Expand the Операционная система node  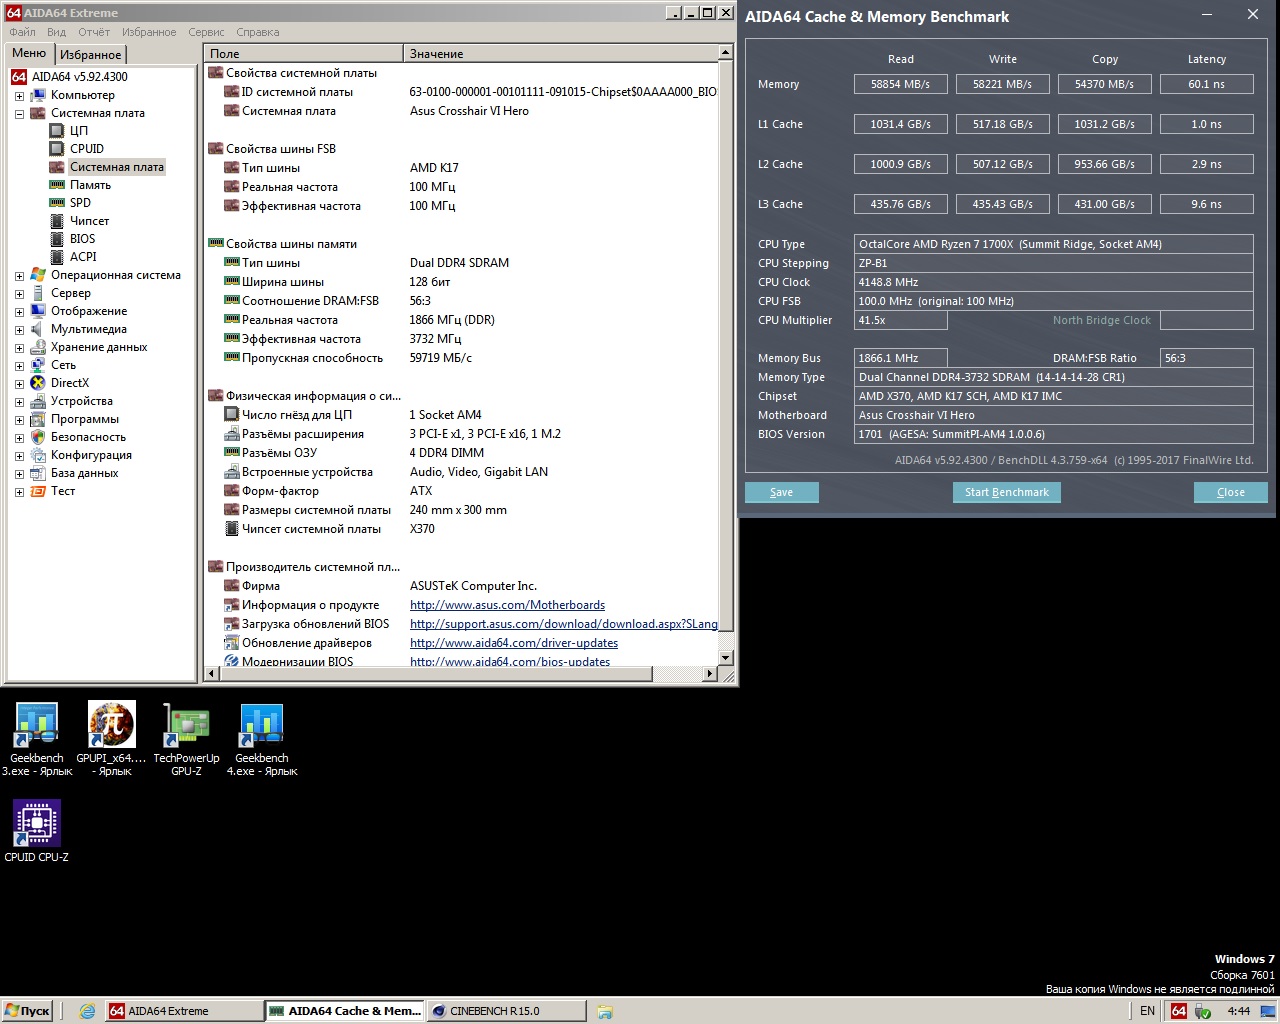(x=19, y=276)
